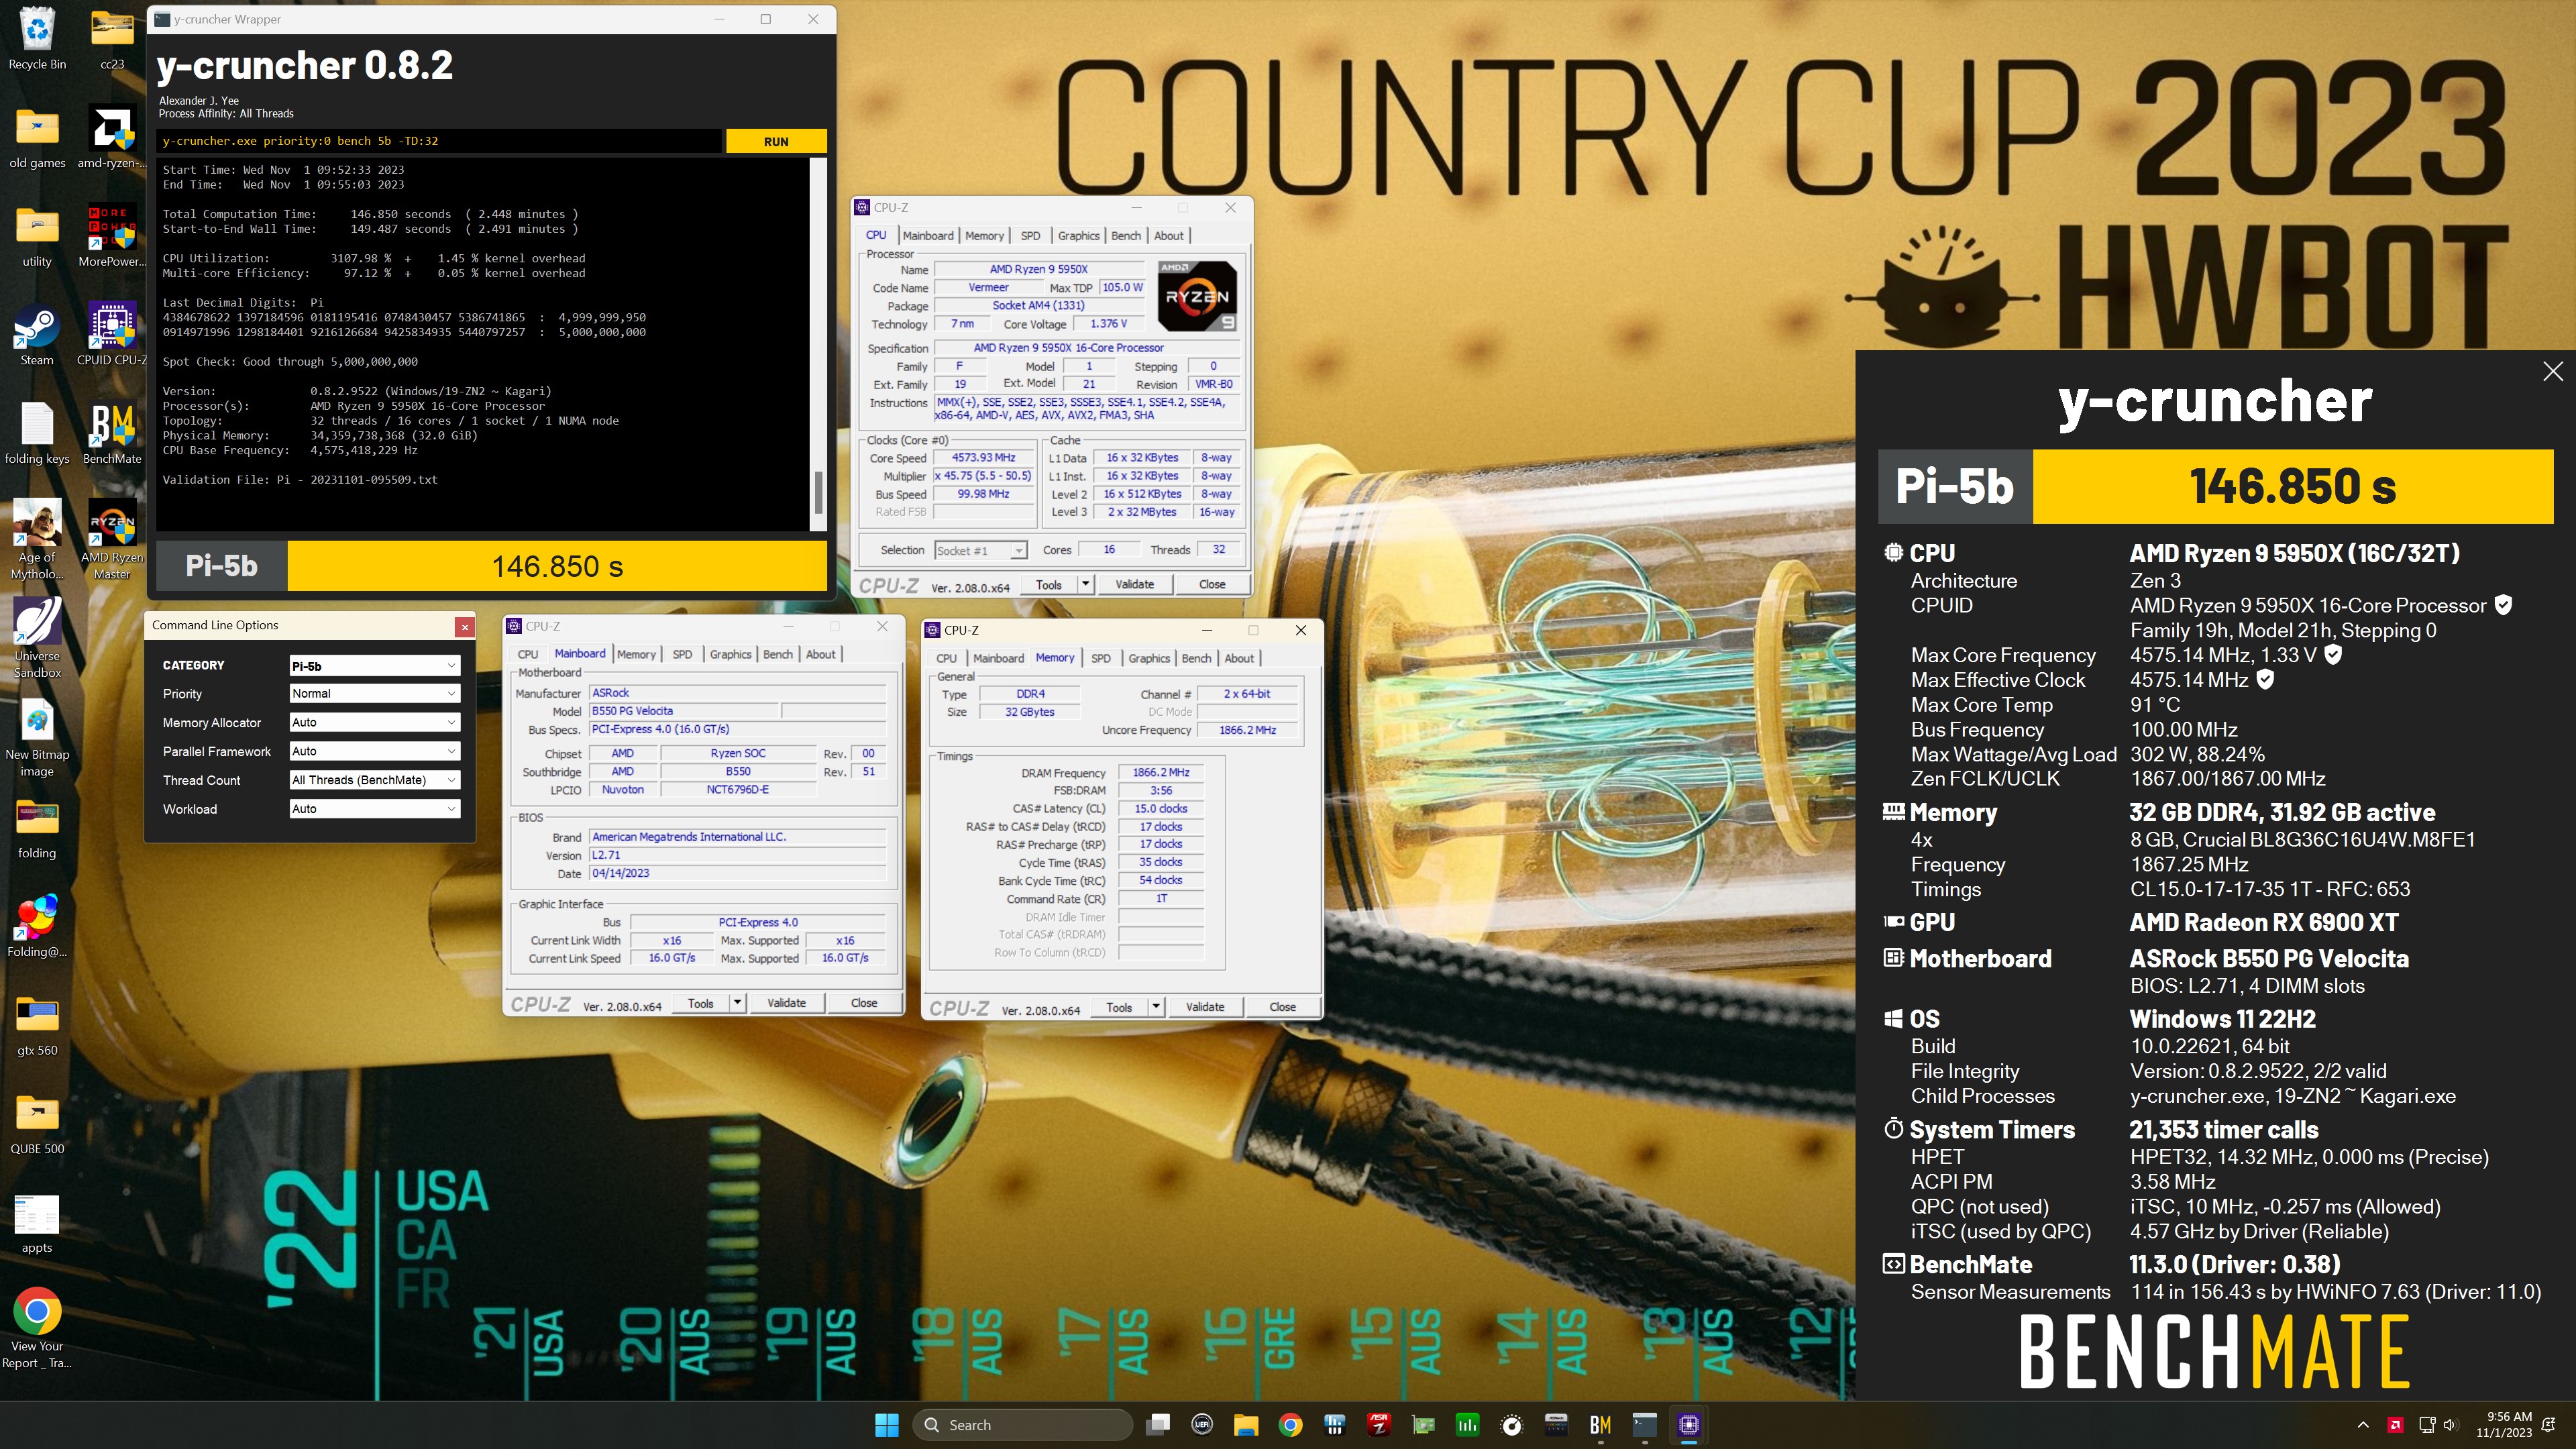Select the gtx 560 folder icon
2576x1449 pixels.
tap(37, 1025)
